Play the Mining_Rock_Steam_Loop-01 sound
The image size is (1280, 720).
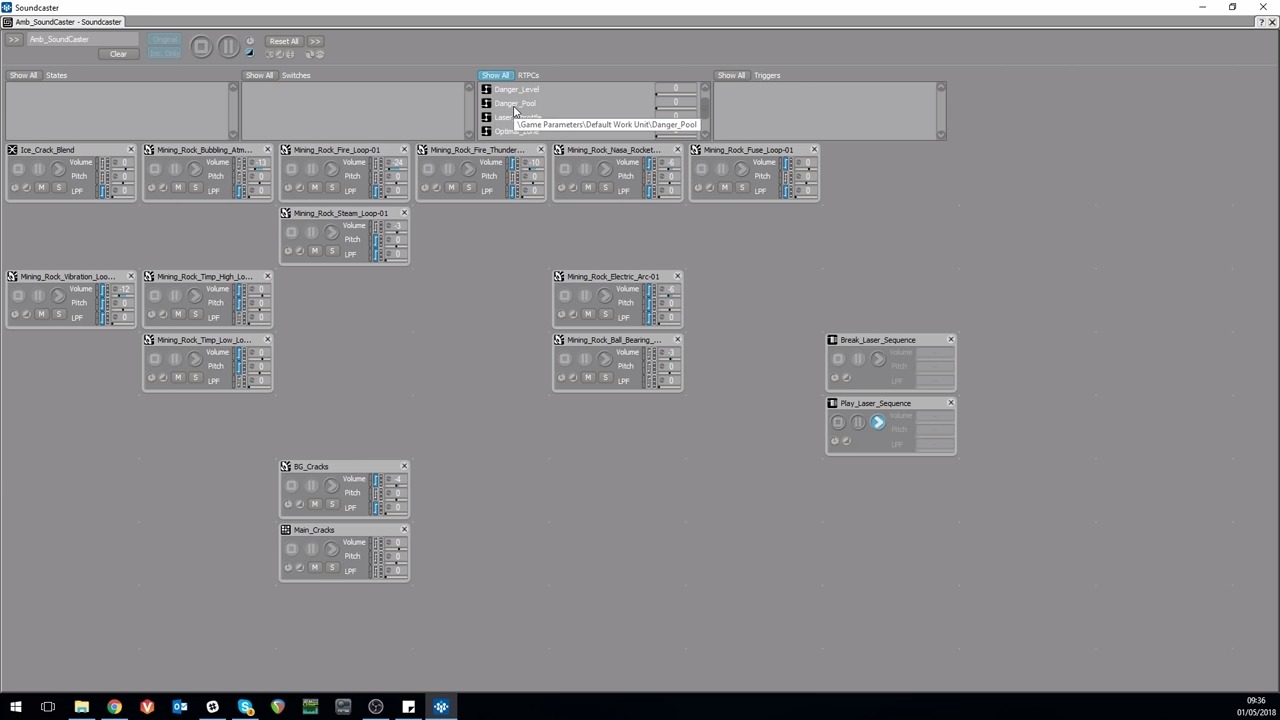[331, 233]
